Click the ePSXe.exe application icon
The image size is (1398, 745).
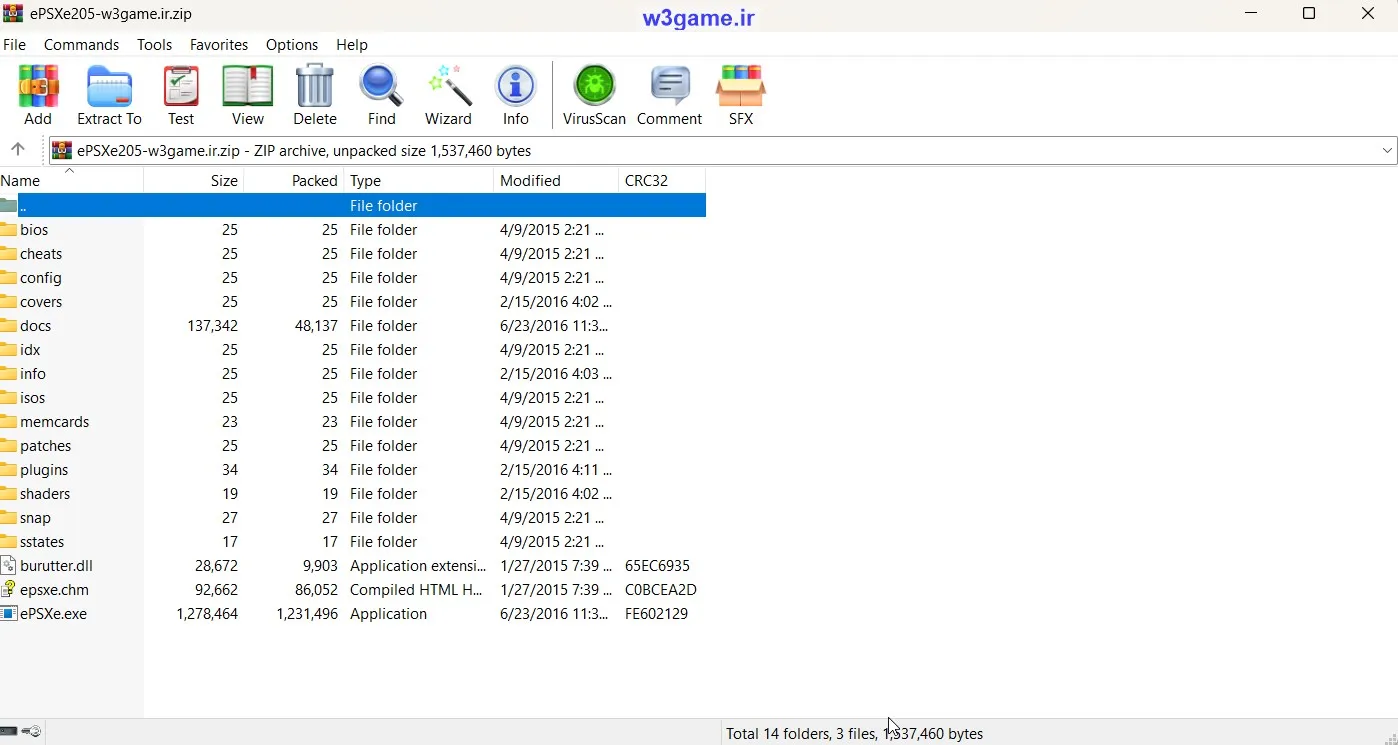pyautogui.click(x=8, y=613)
